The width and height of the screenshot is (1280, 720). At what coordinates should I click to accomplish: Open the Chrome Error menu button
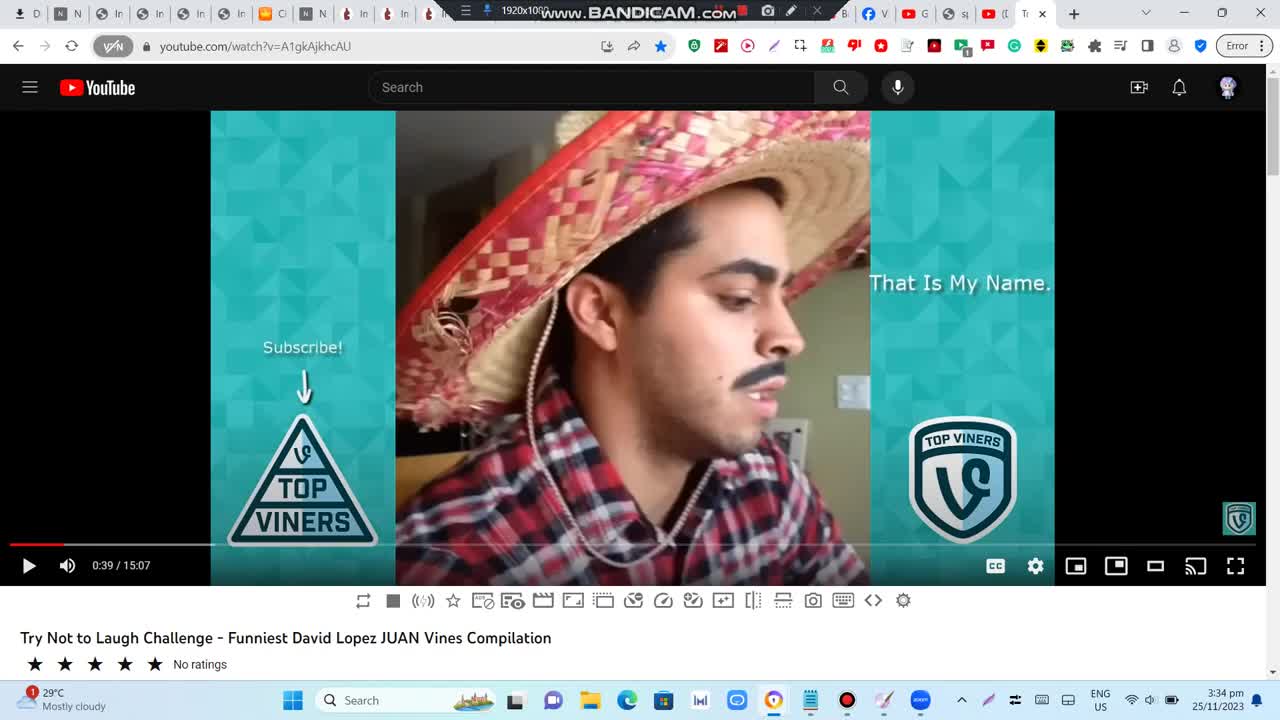(1244, 46)
